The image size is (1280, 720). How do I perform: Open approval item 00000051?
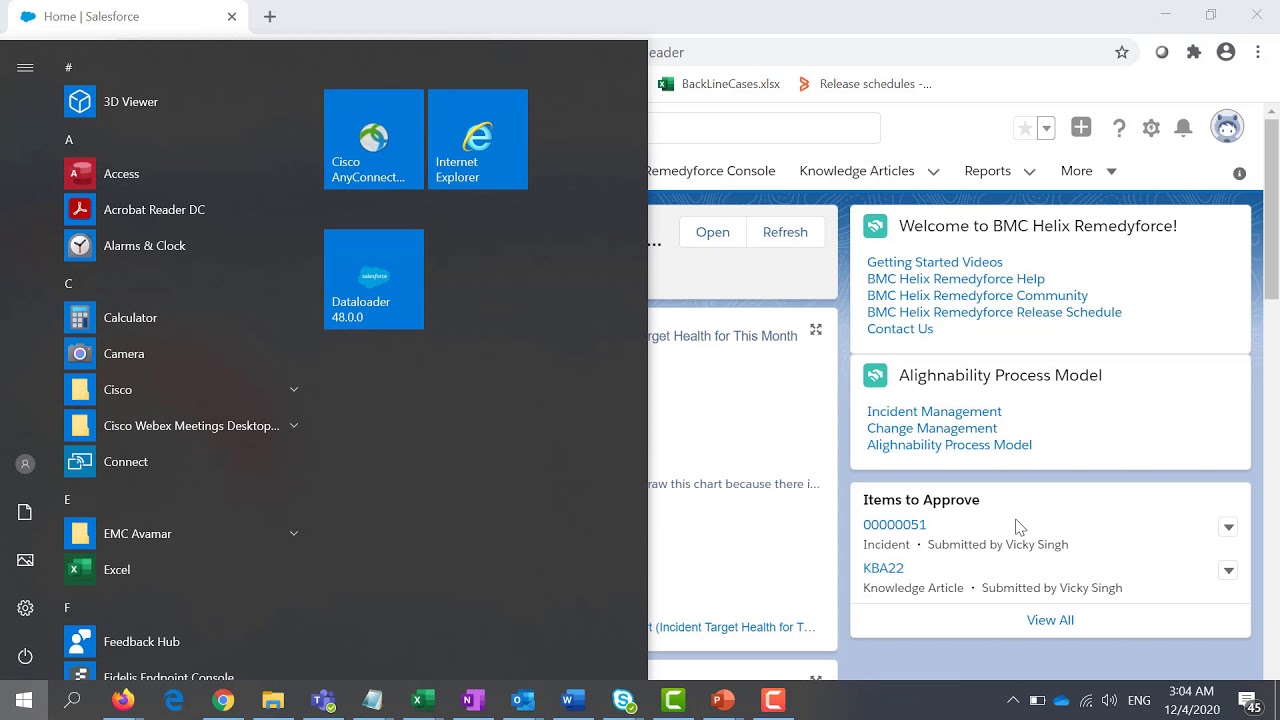(895, 525)
